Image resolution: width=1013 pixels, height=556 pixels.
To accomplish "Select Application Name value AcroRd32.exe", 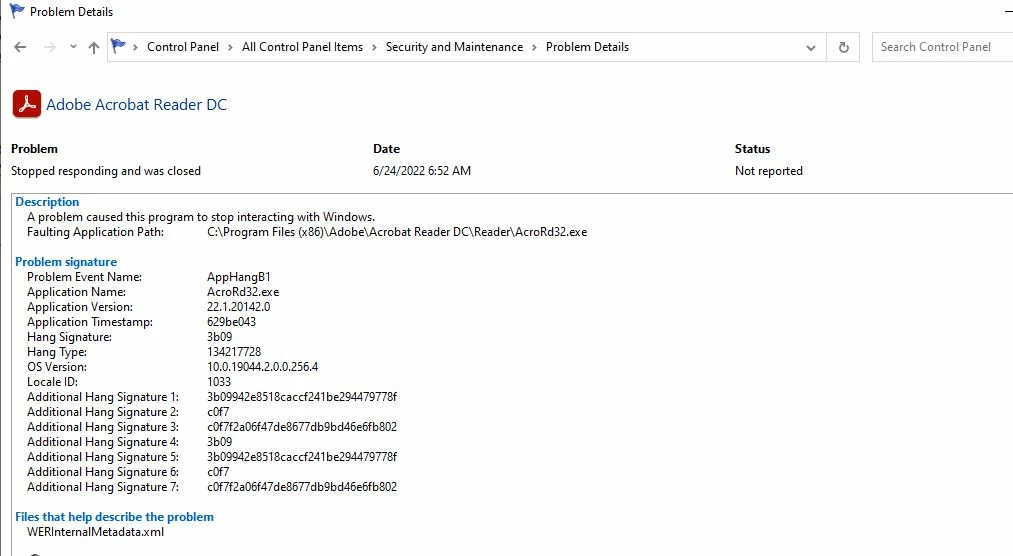I will pyautogui.click(x=243, y=292).
